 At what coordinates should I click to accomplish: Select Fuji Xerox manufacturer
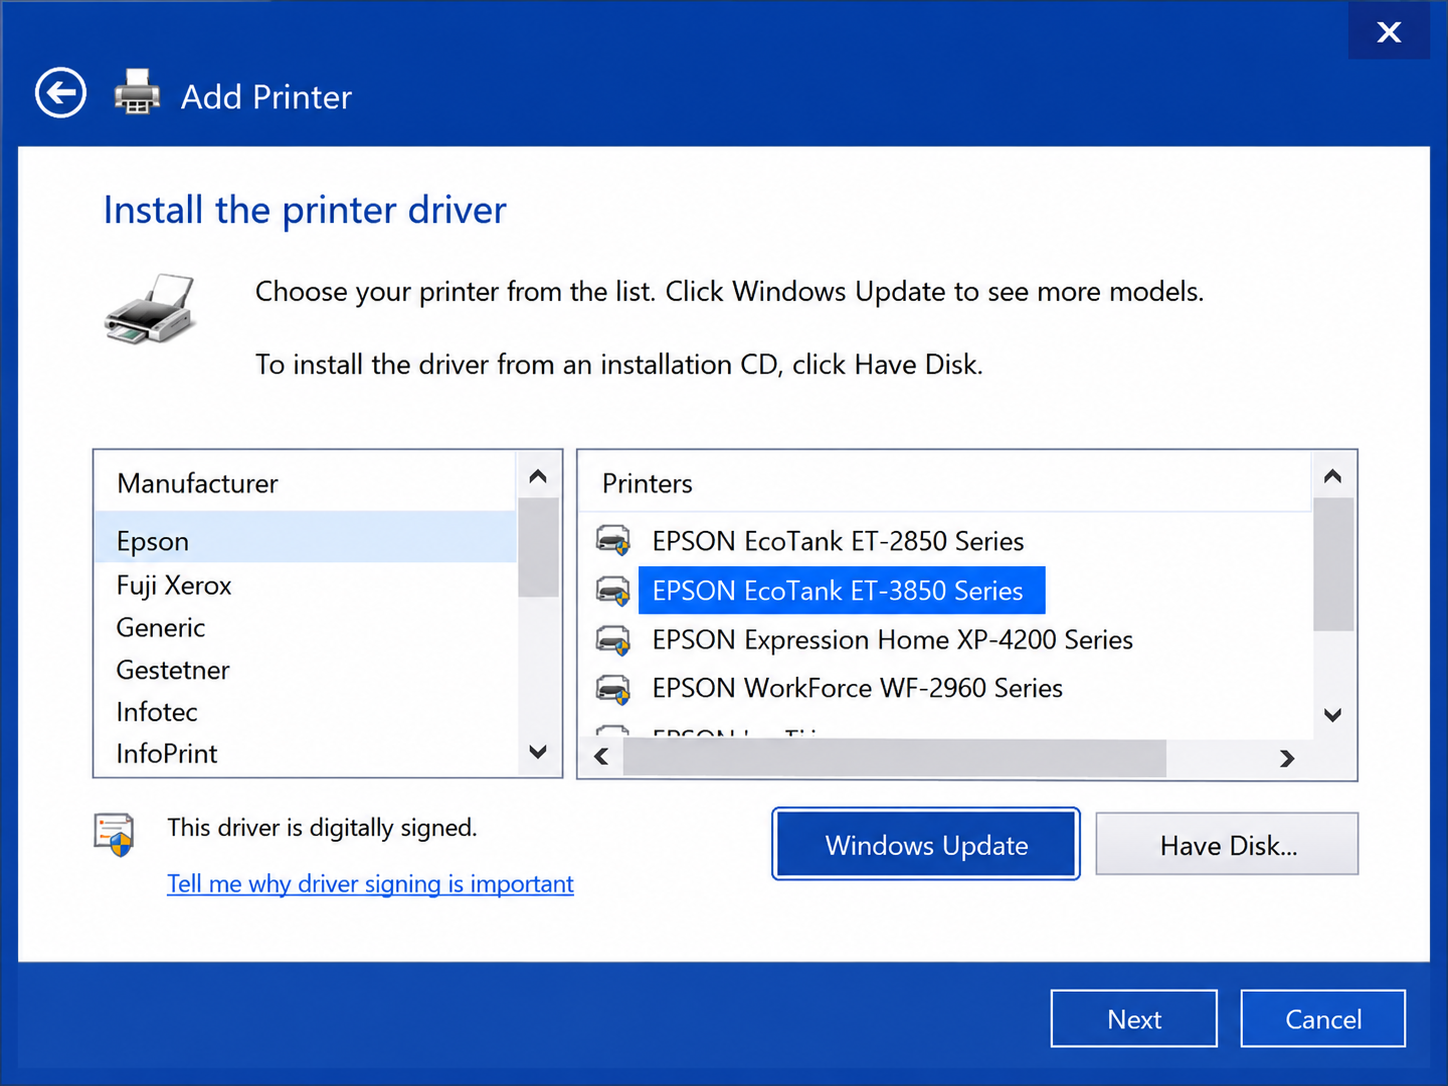tap(306, 585)
